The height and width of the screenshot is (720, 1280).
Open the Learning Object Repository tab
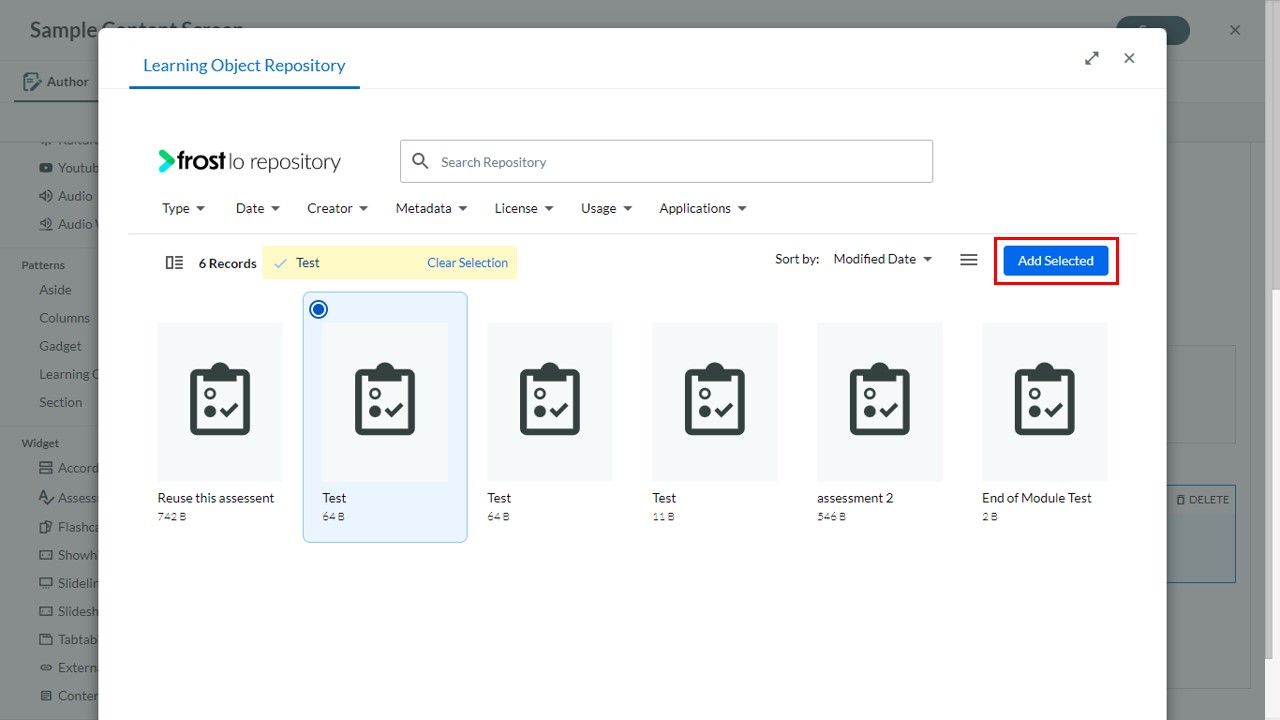[x=244, y=66]
